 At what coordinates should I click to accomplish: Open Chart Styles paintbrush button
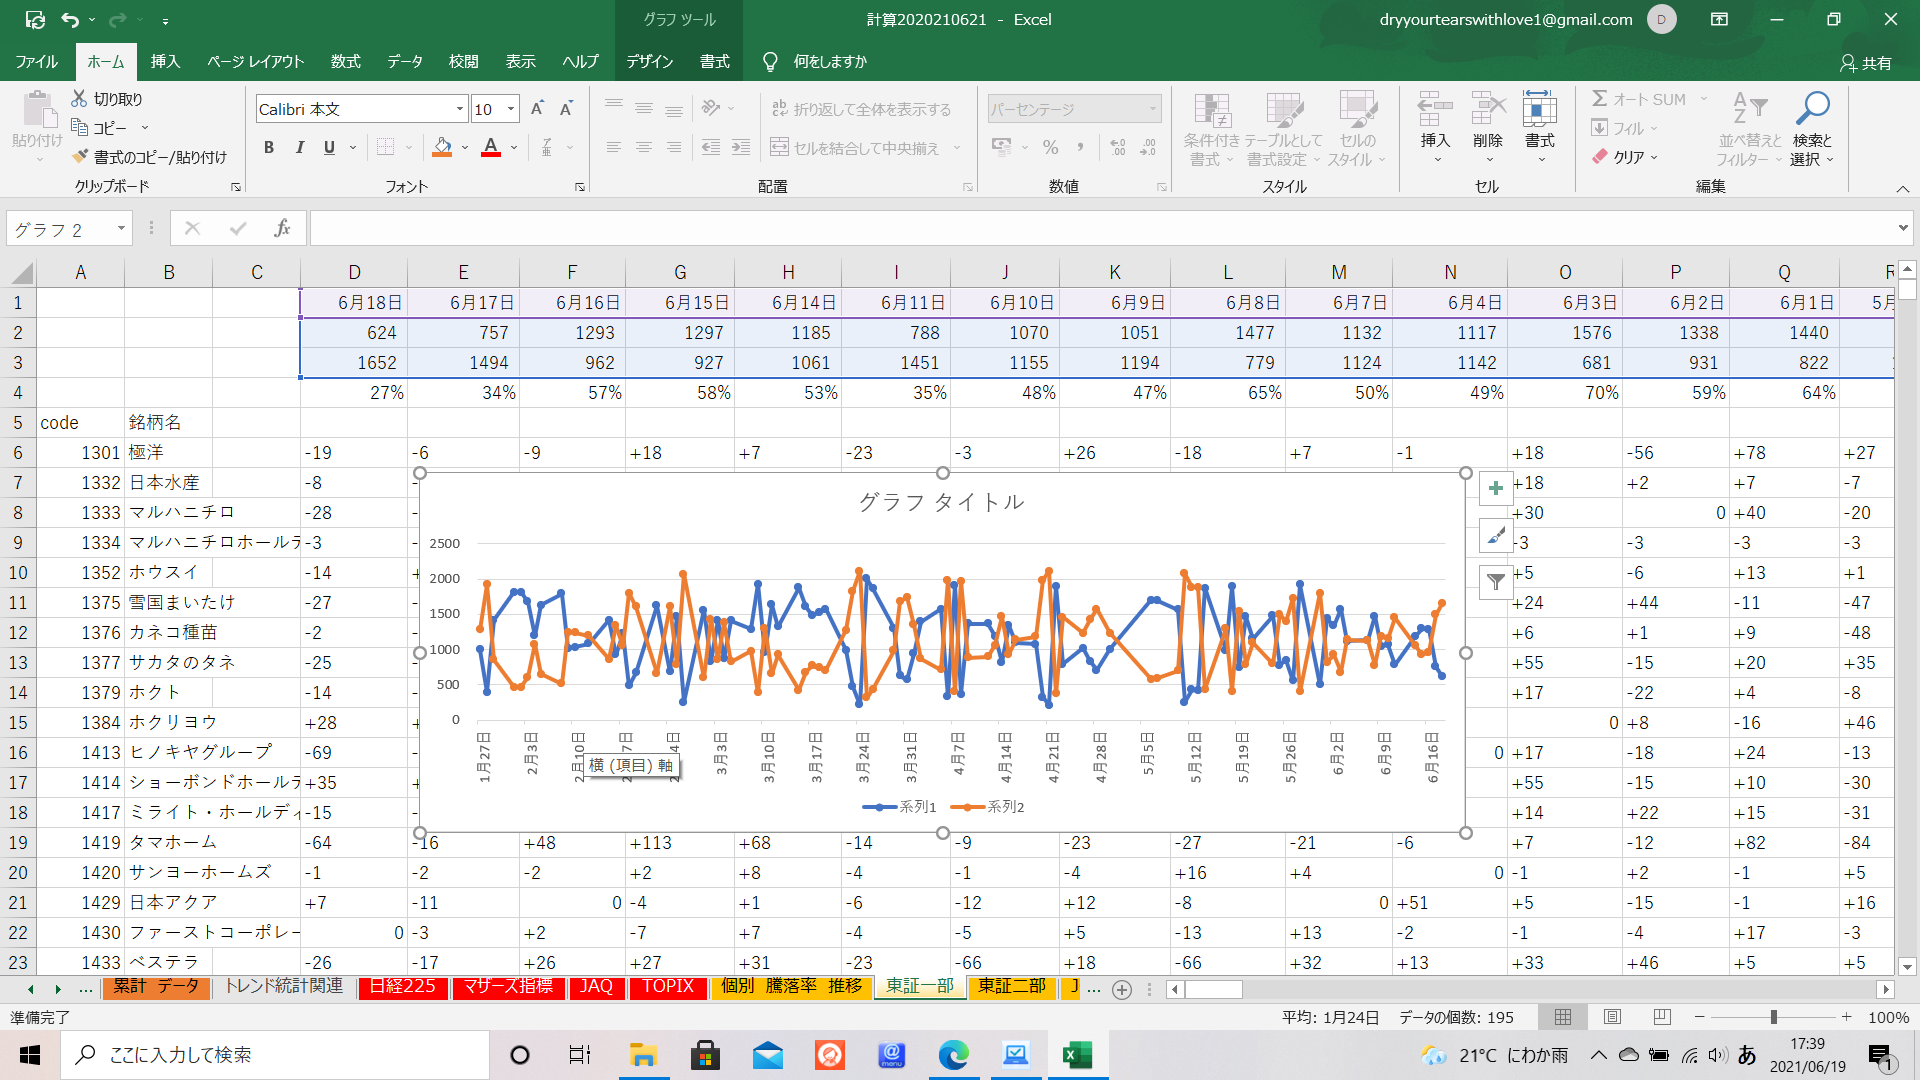click(1495, 536)
